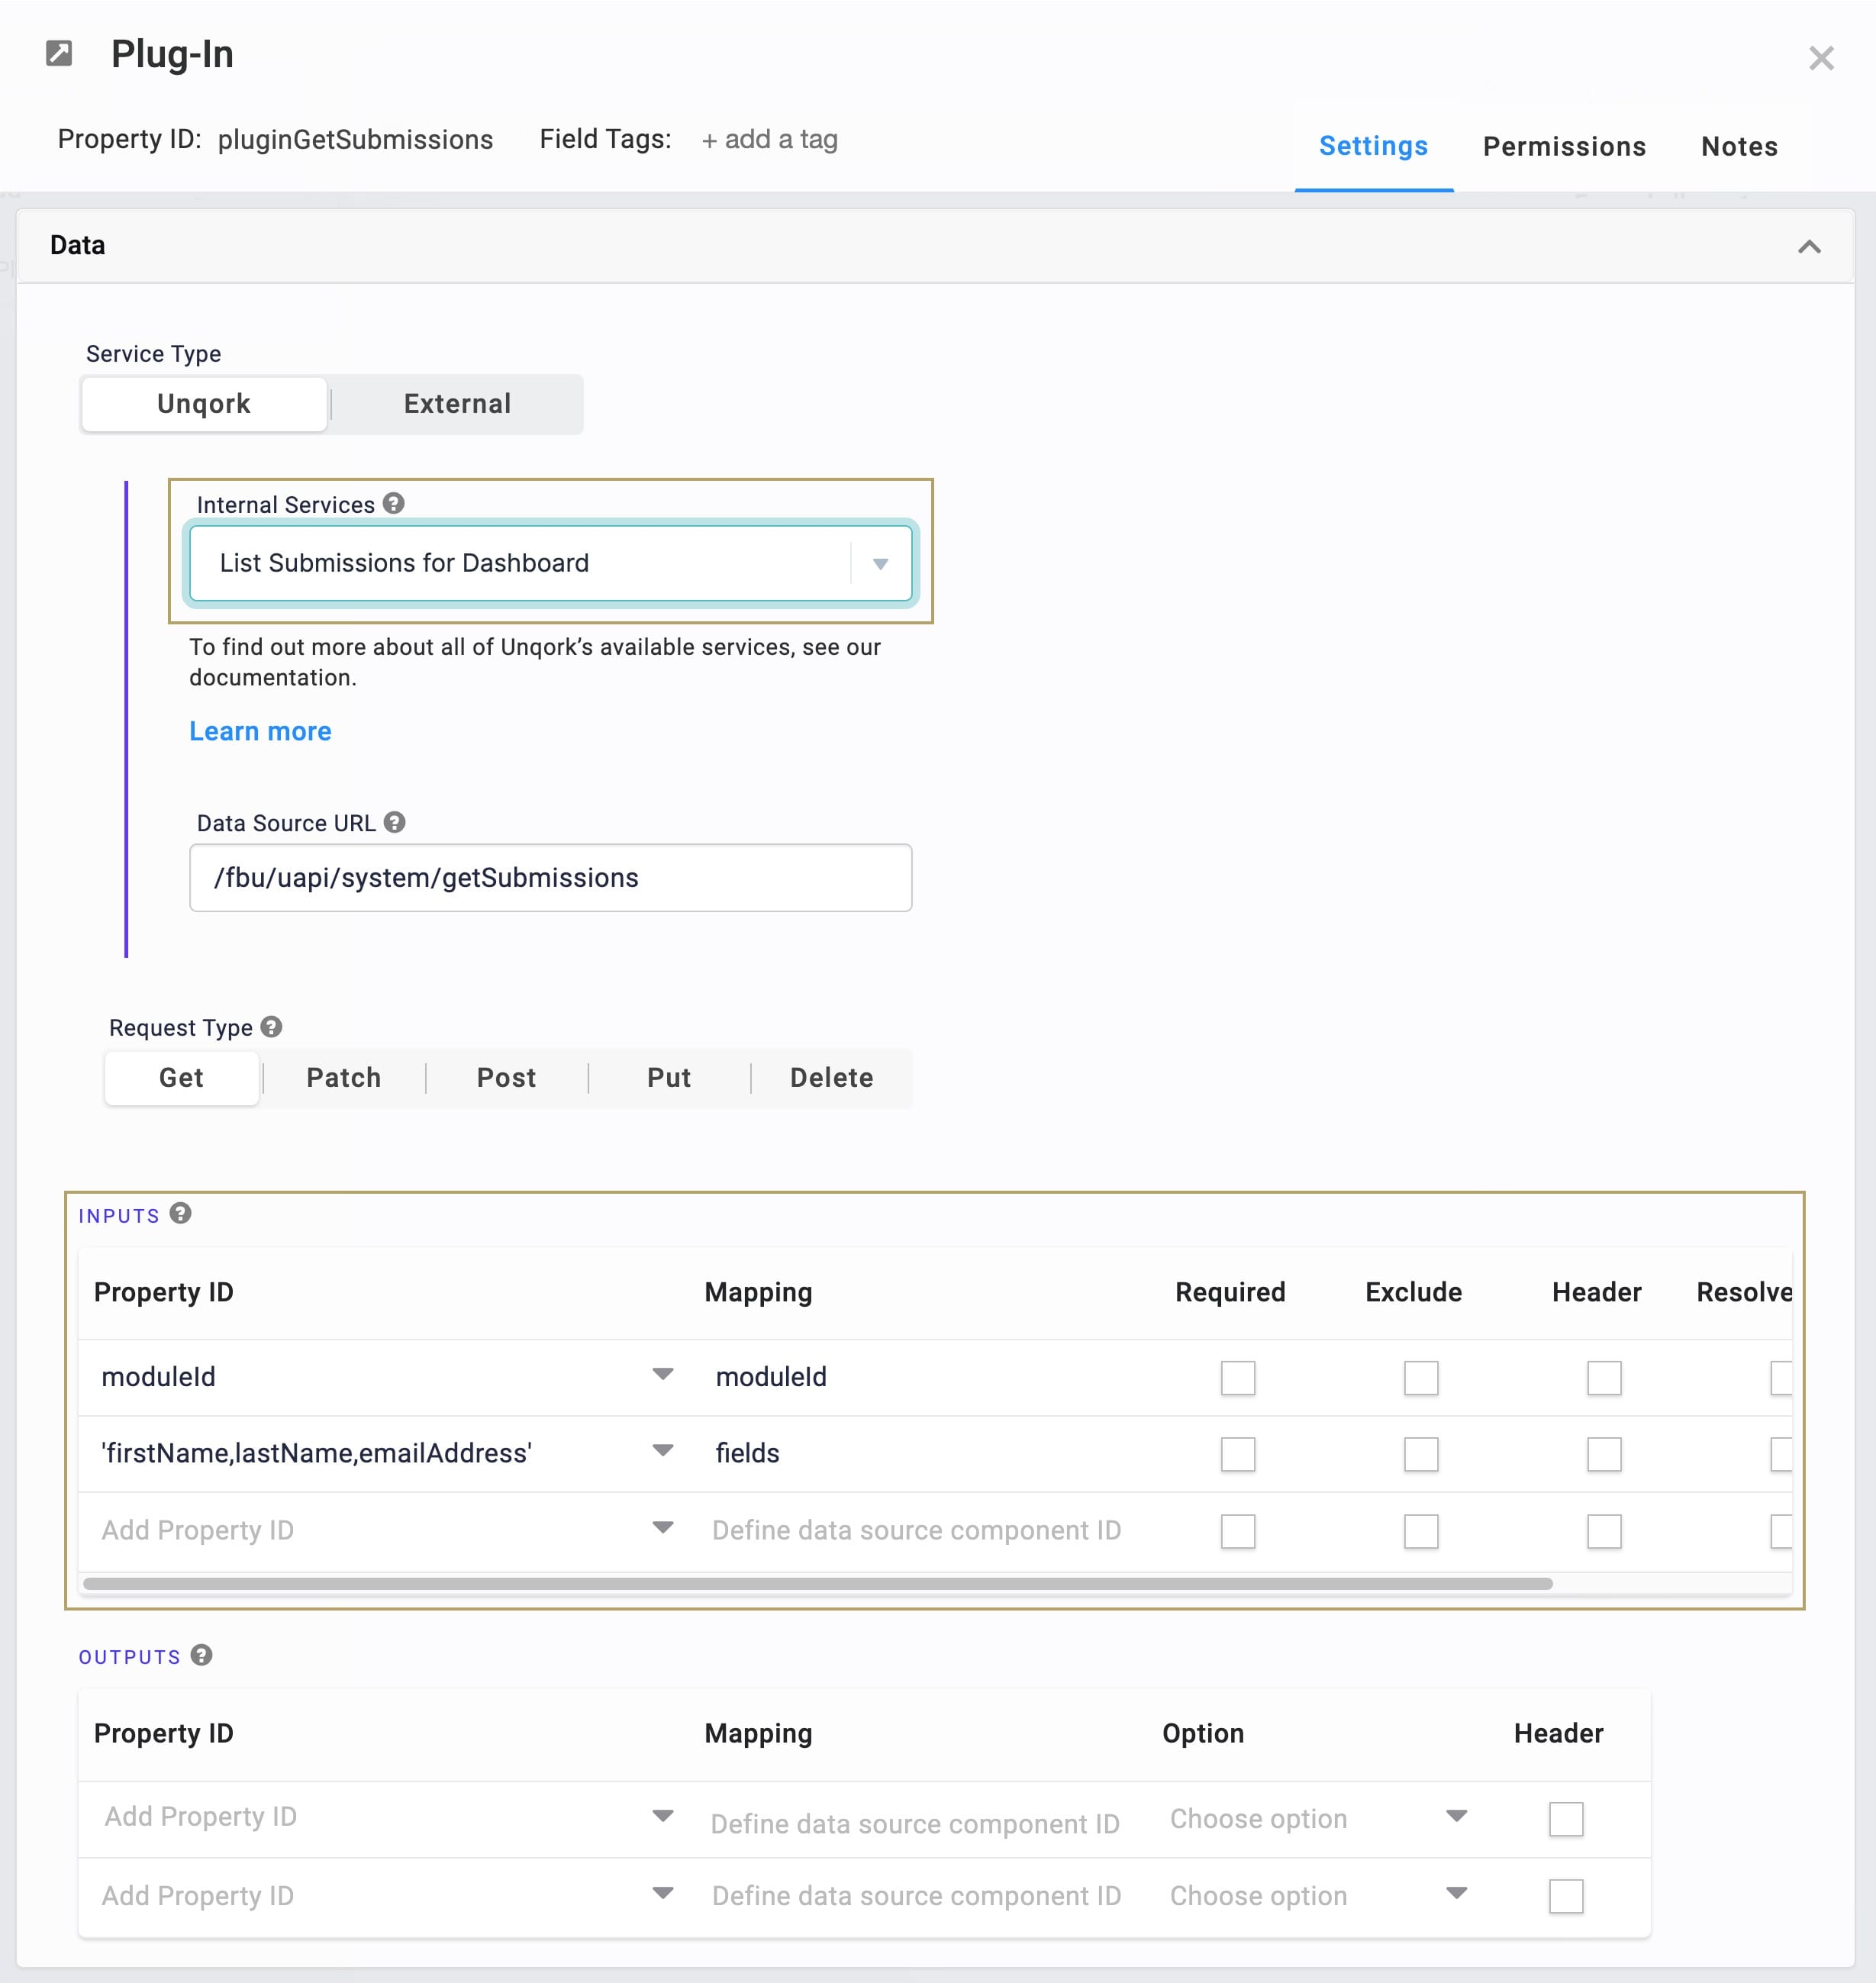This screenshot has width=1876, height=1983.
Task: Click the Data Source URL help icon
Action: (x=395, y=822)
